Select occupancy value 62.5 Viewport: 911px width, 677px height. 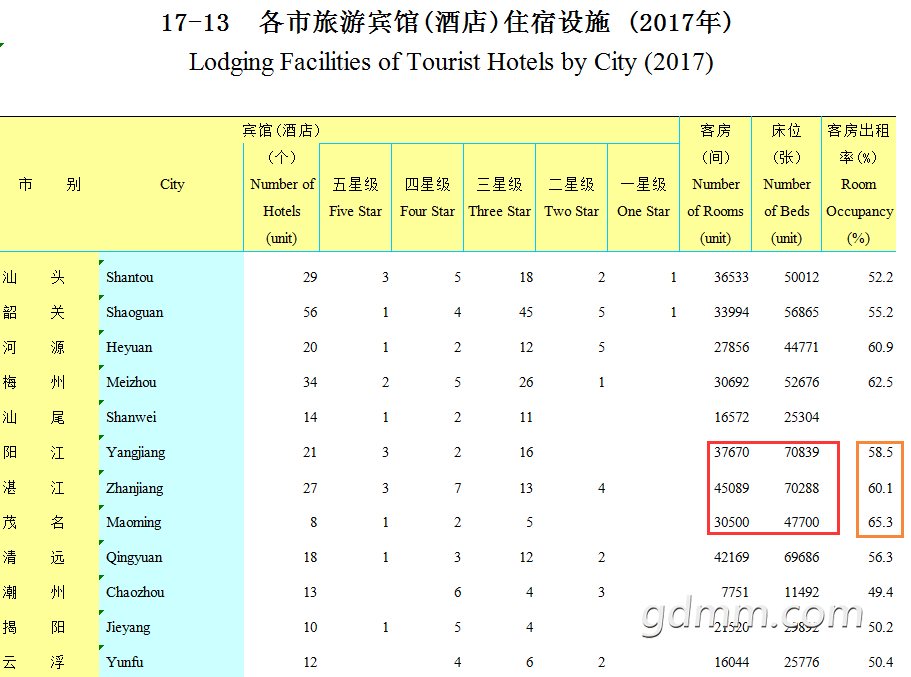880,382
